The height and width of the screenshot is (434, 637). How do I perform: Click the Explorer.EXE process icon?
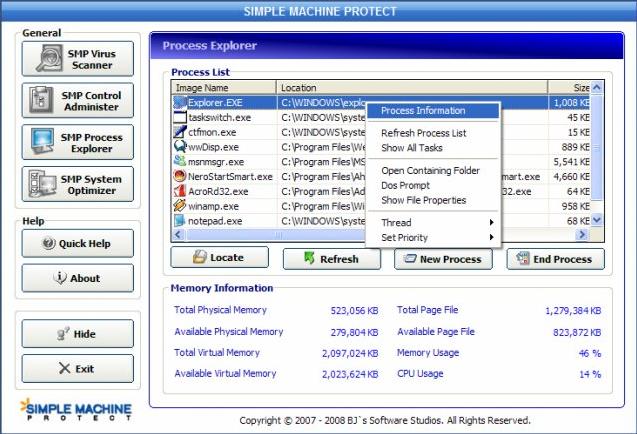click(x=180, y=102)
